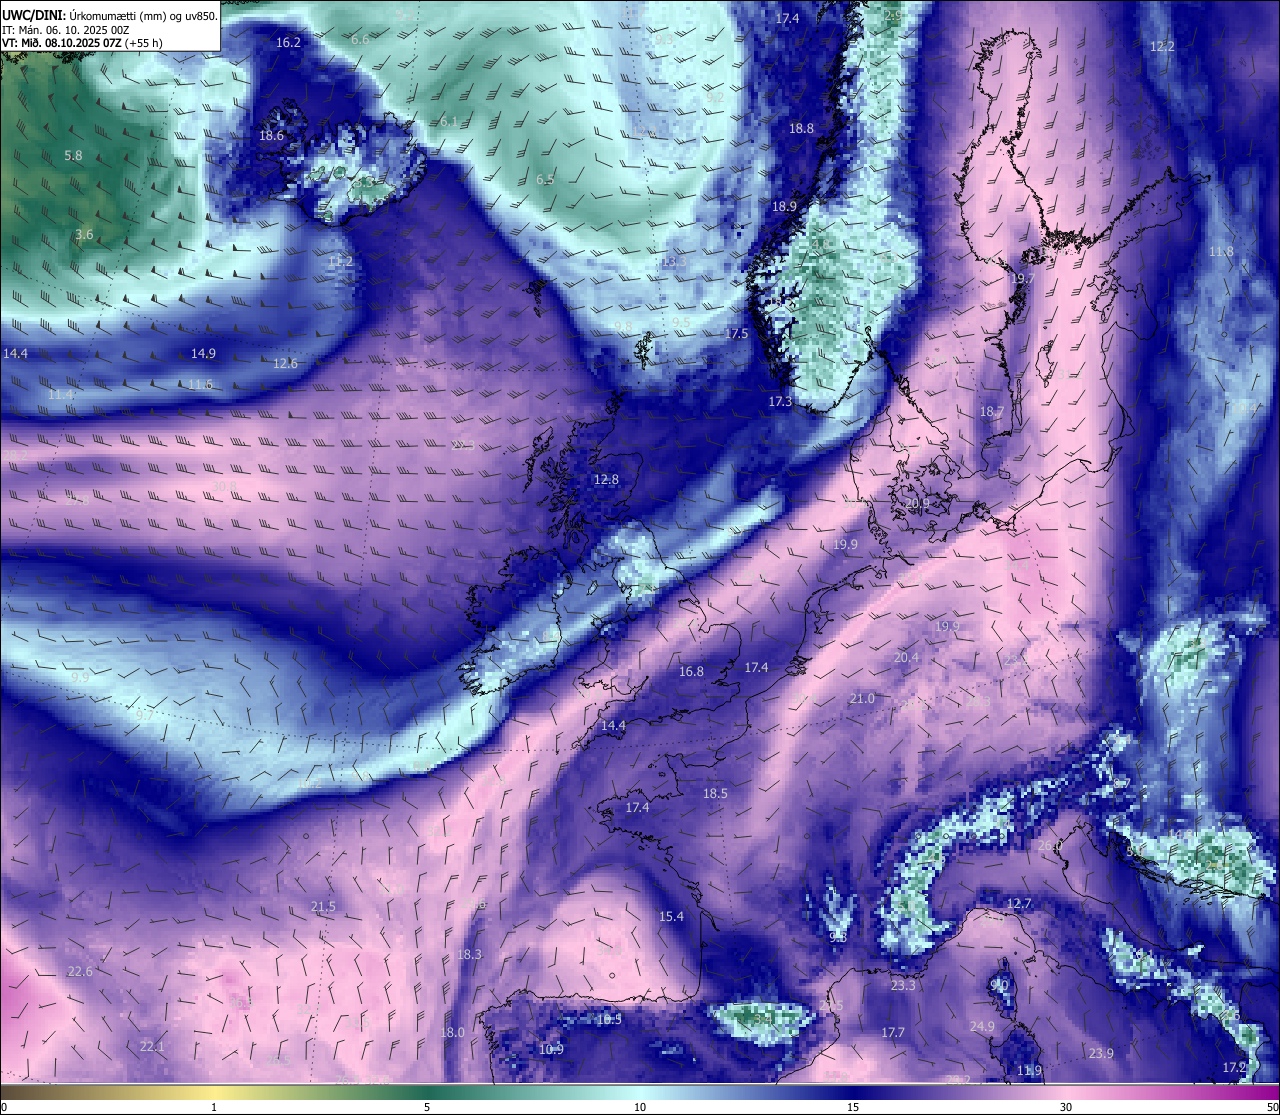Click the map value 21.0
The width and height of the screenshot is (1280, 1115).
point(862,698)
